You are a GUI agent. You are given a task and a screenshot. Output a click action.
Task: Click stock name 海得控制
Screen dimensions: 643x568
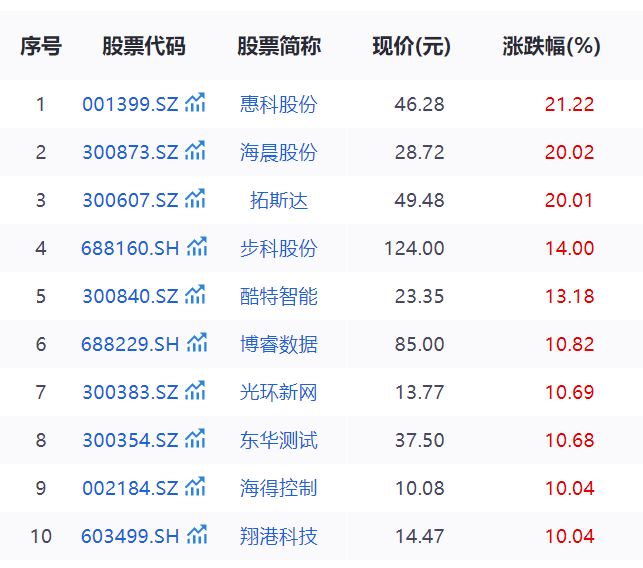(279, 488)
